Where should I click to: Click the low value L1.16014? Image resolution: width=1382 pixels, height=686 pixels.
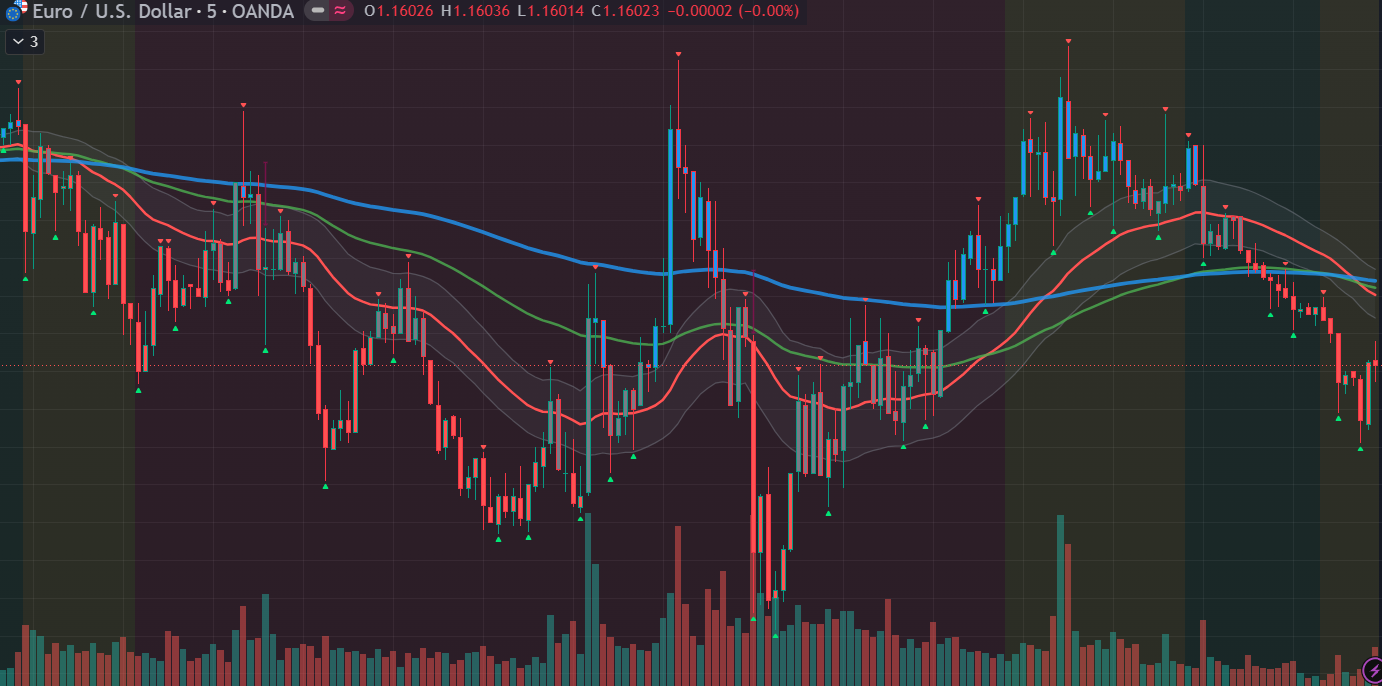pos(551,11)
